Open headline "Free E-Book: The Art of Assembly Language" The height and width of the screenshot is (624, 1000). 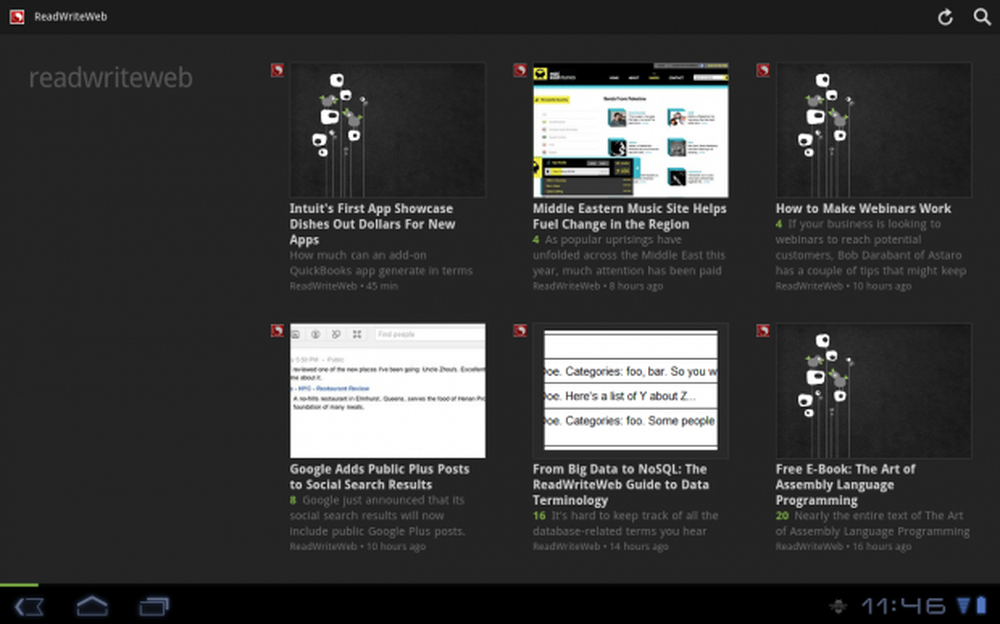coord(845,484)
